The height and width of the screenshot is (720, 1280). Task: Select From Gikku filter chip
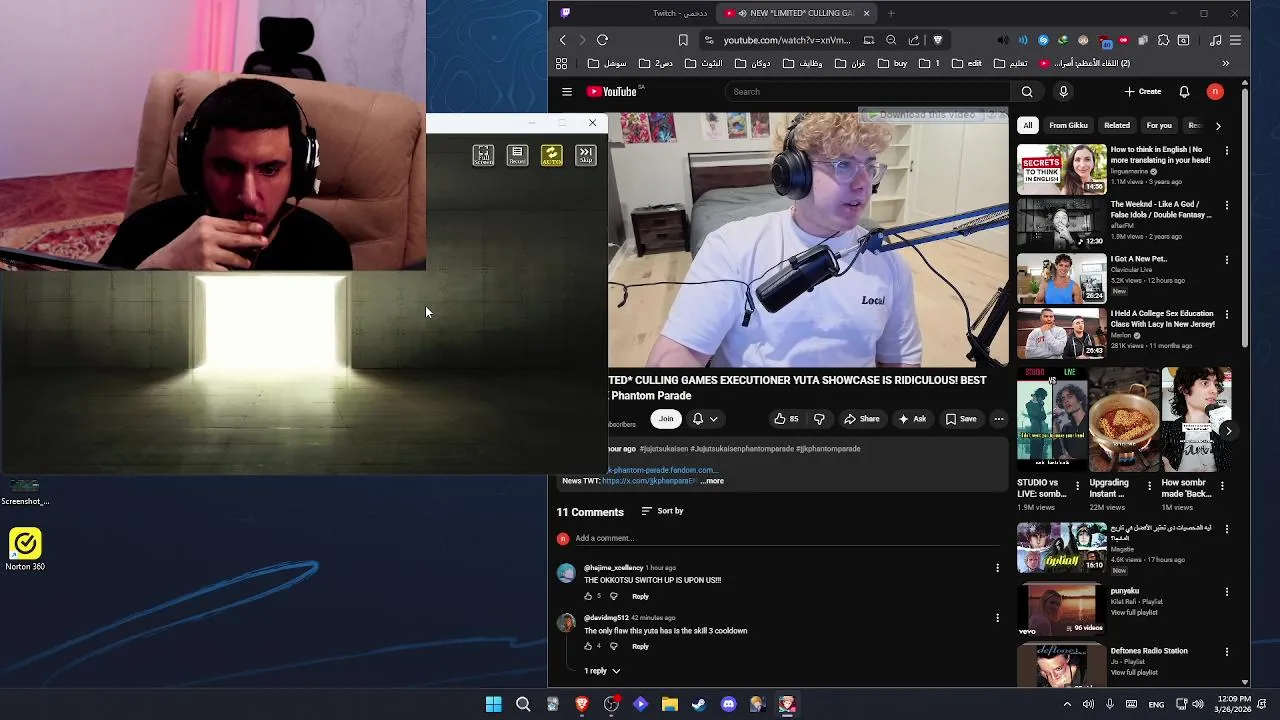click(1068, 126)
